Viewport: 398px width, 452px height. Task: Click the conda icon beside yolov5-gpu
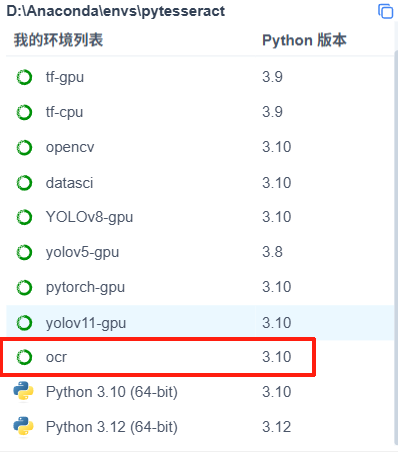[x=24, y=252]
